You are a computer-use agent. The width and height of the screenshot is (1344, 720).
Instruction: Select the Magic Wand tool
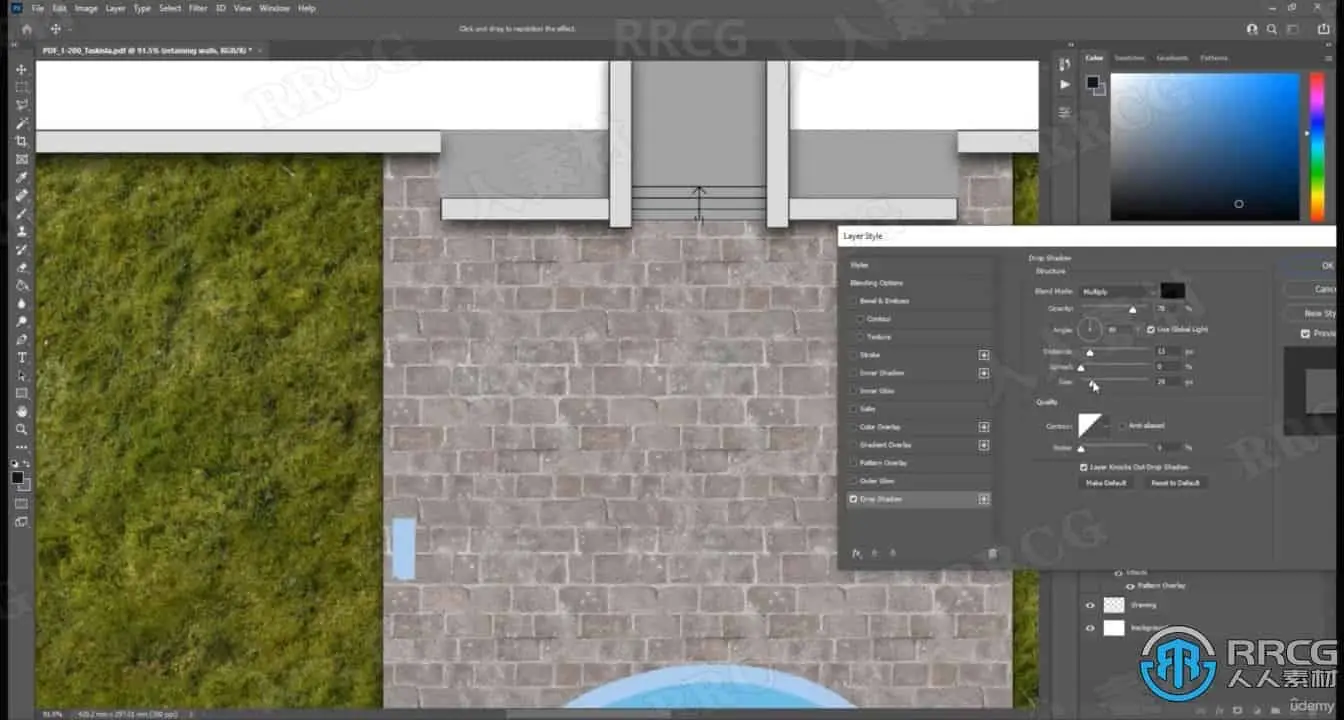click(22, 123)
